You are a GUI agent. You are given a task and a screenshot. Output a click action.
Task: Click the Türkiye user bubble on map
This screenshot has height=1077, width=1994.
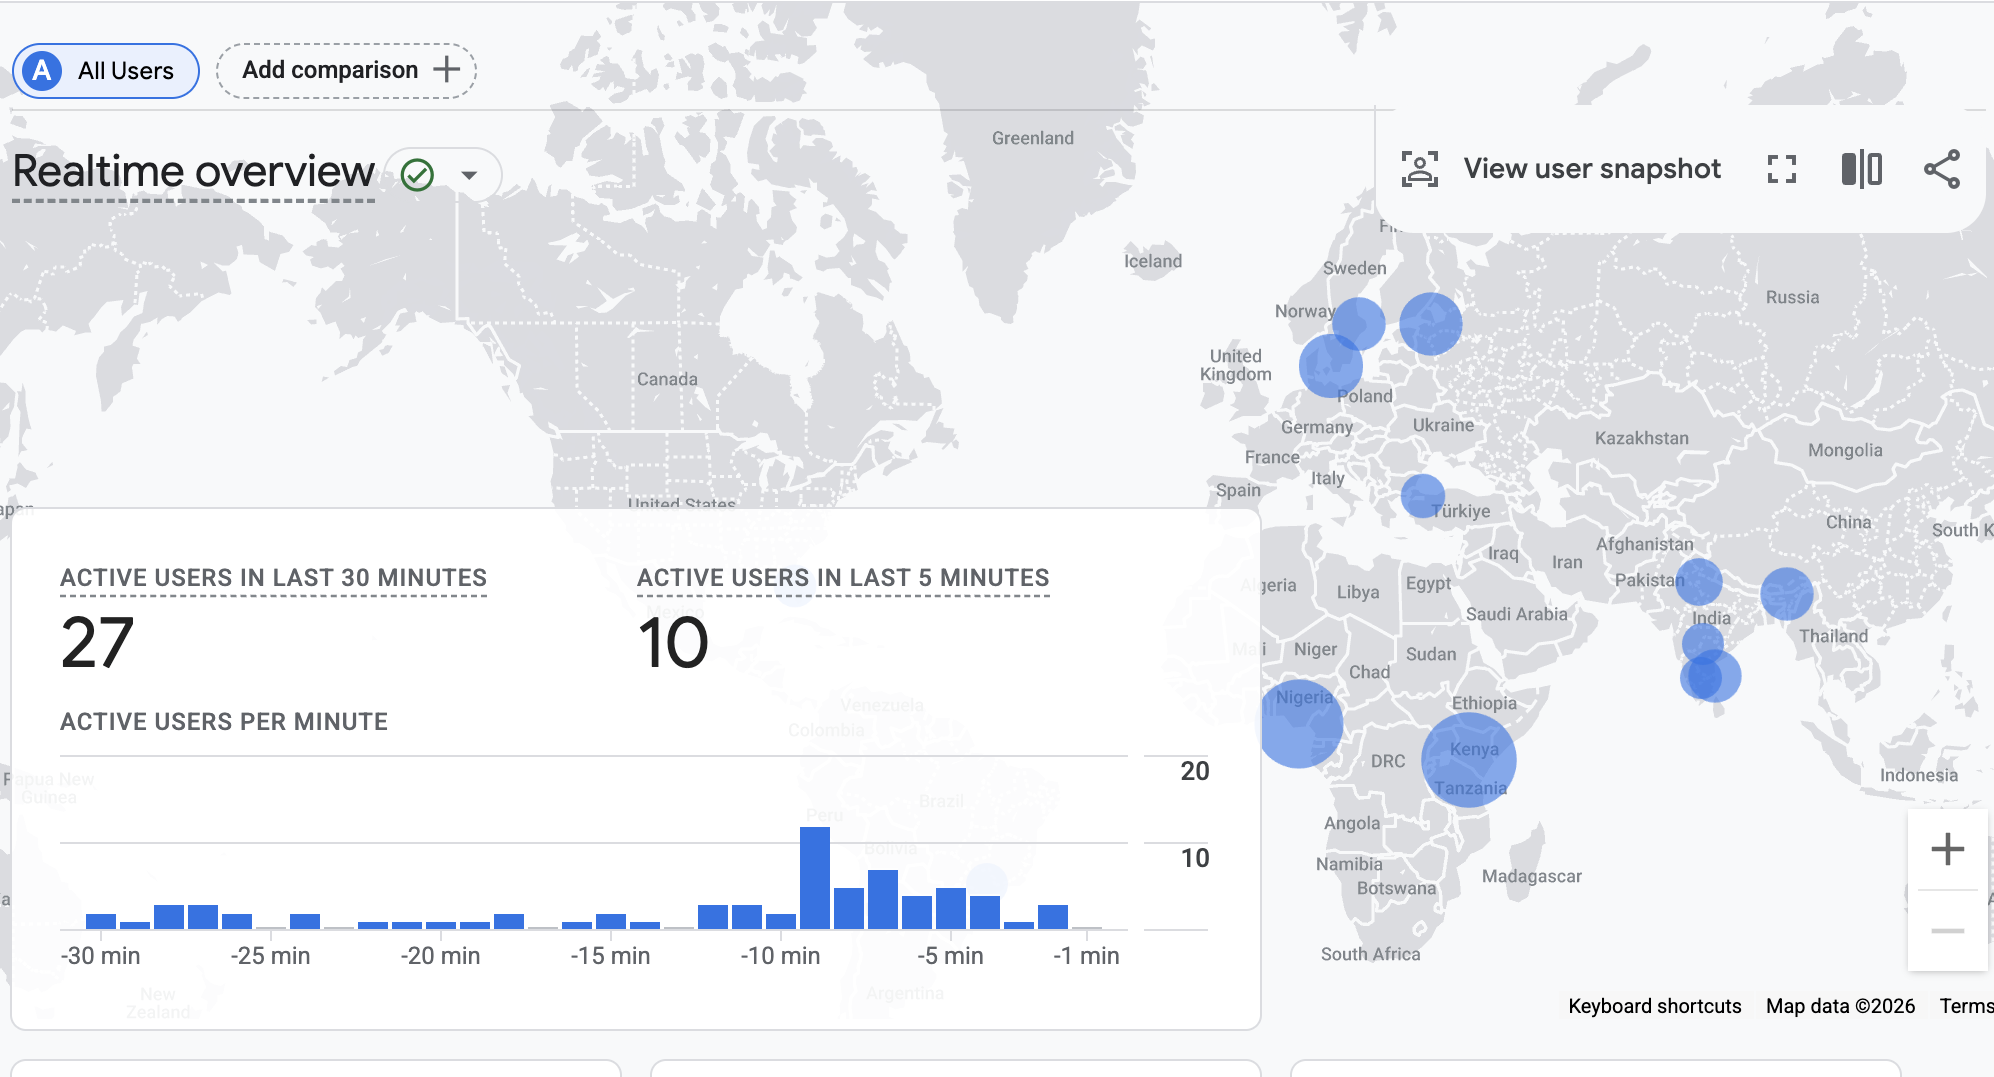click(1422, 496)
